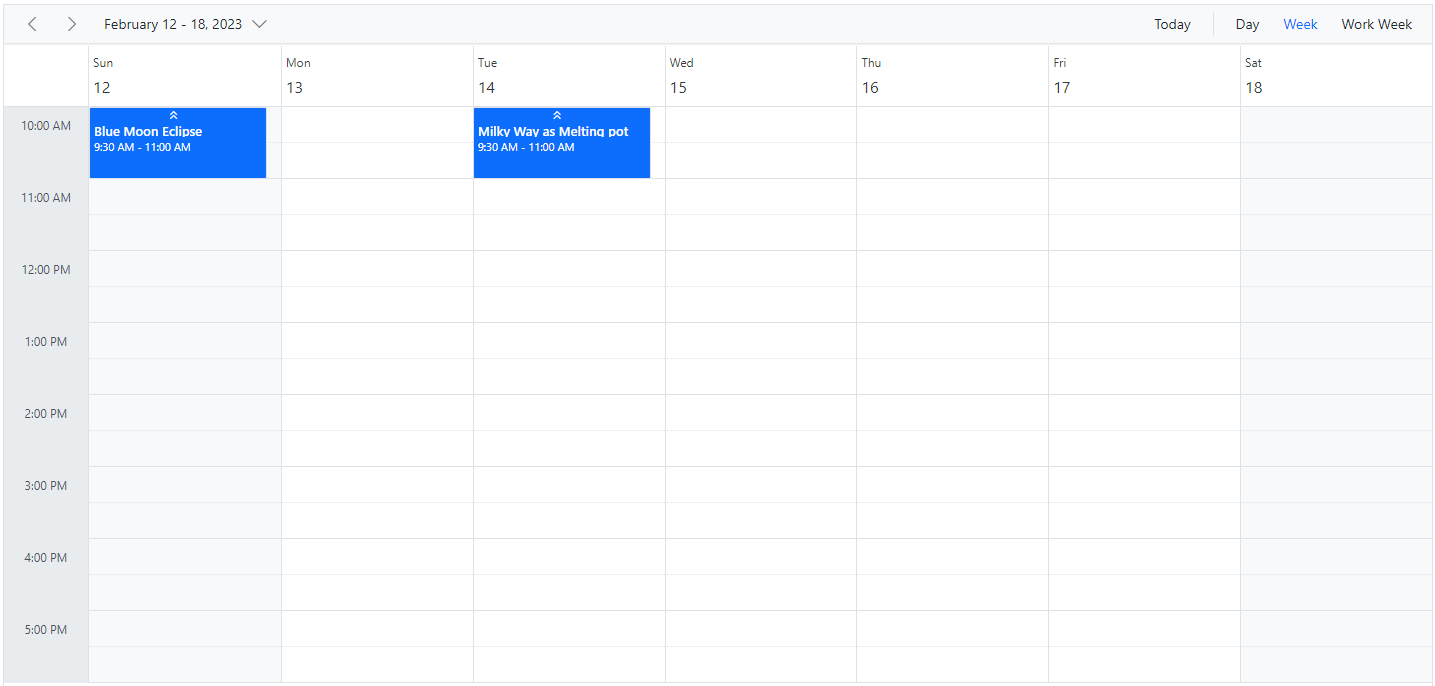Open the February 12 - 18, 2023 date picker
1435x686 pixels.
(185, 24)
